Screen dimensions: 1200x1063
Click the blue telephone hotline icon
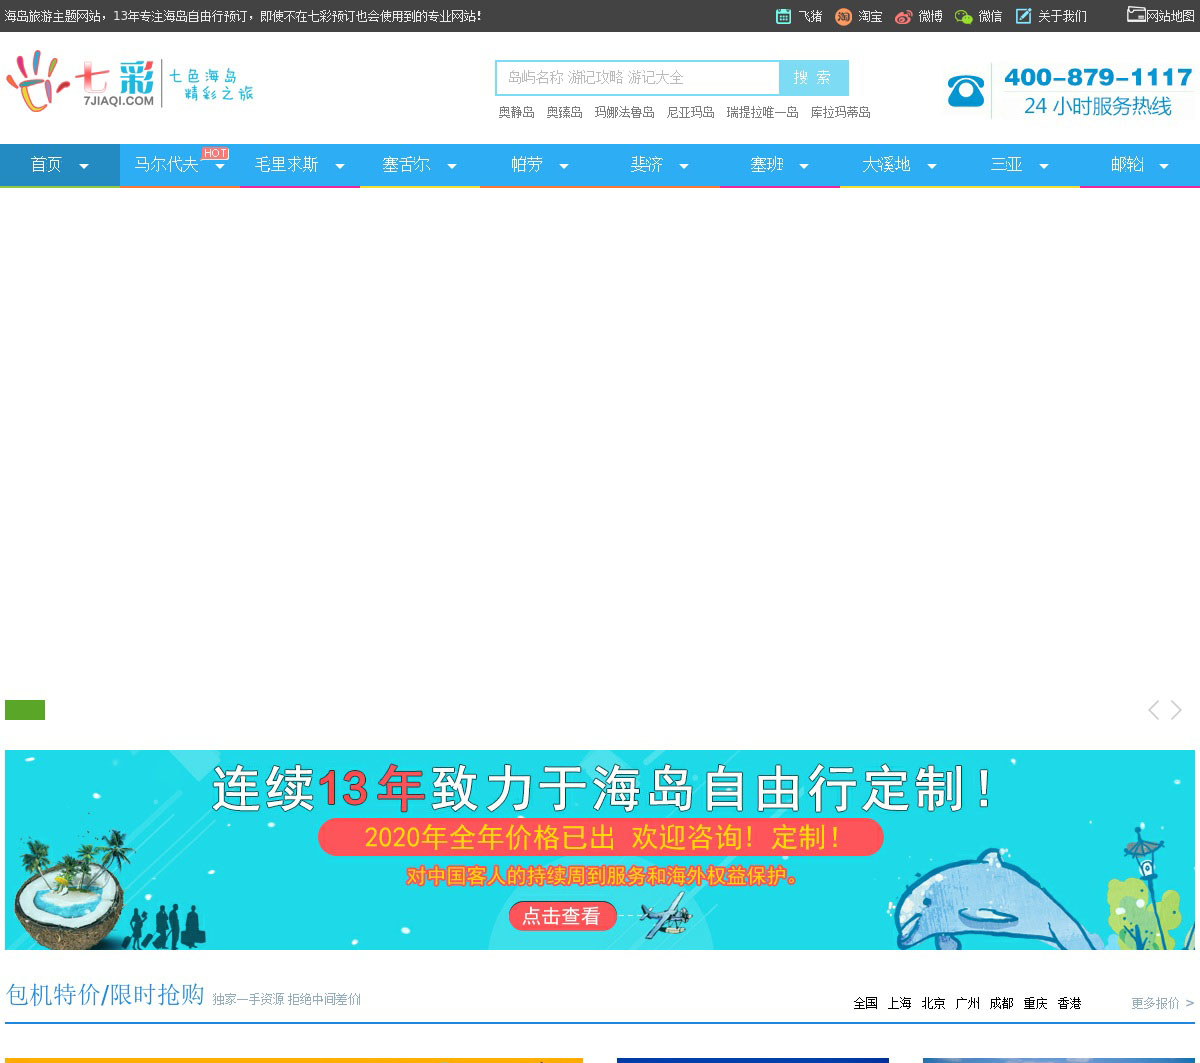coord(965,91)
